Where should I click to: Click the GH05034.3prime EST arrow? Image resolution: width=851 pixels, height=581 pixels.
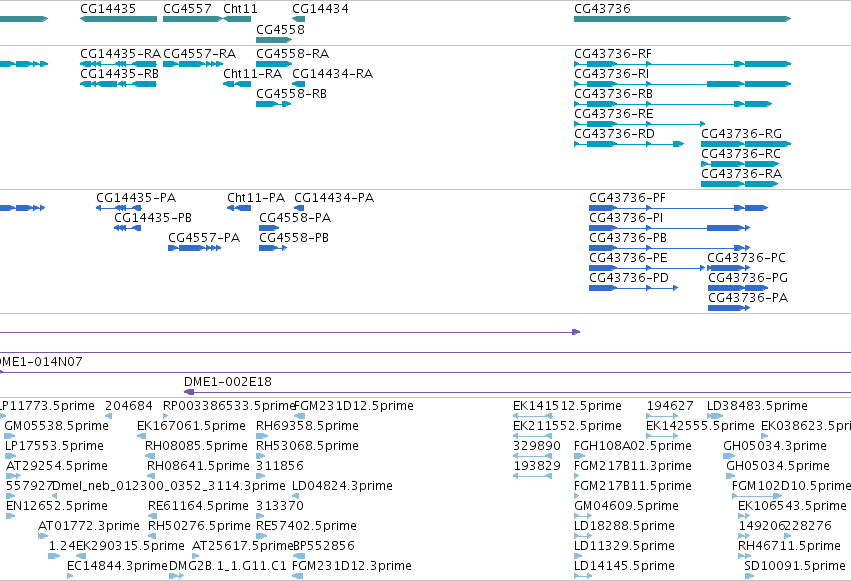pyautogui.click(x=727, y=456)
